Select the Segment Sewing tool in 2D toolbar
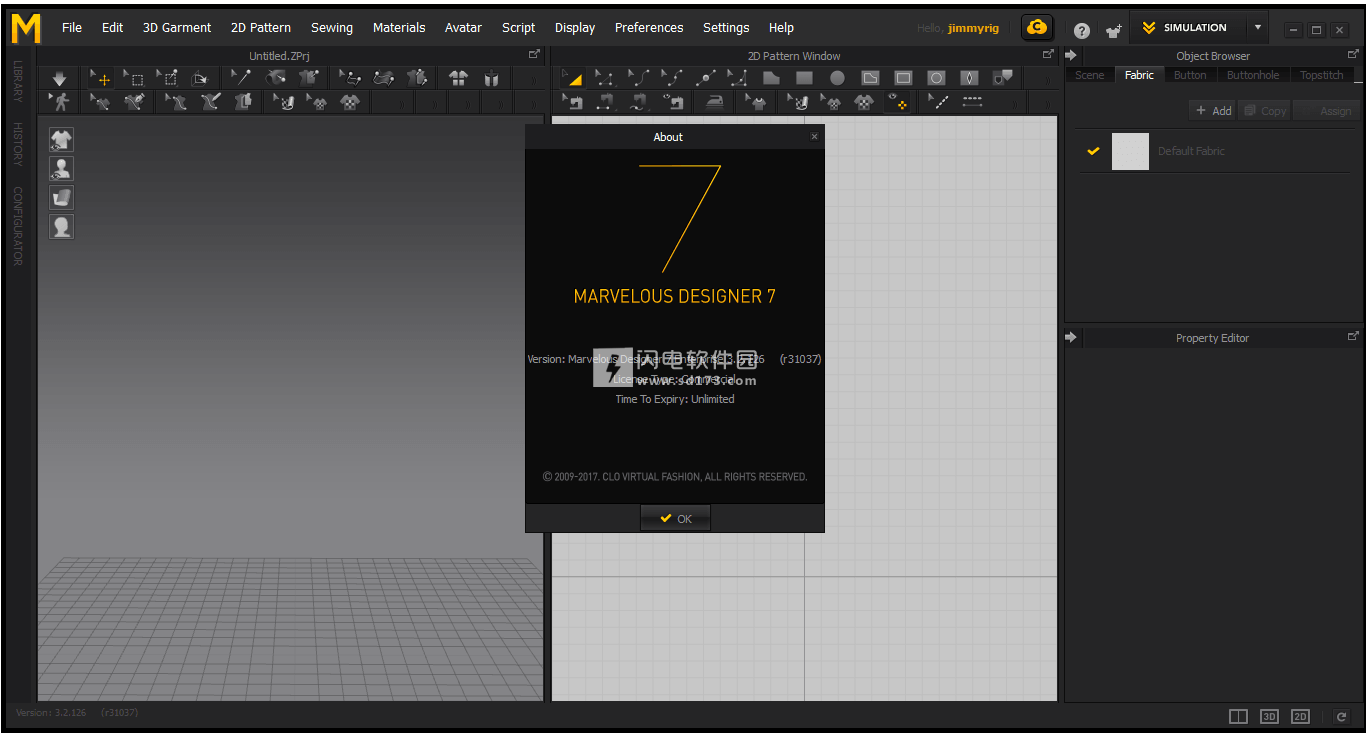Screen dimensions: 1366x734 click(605, 102)
